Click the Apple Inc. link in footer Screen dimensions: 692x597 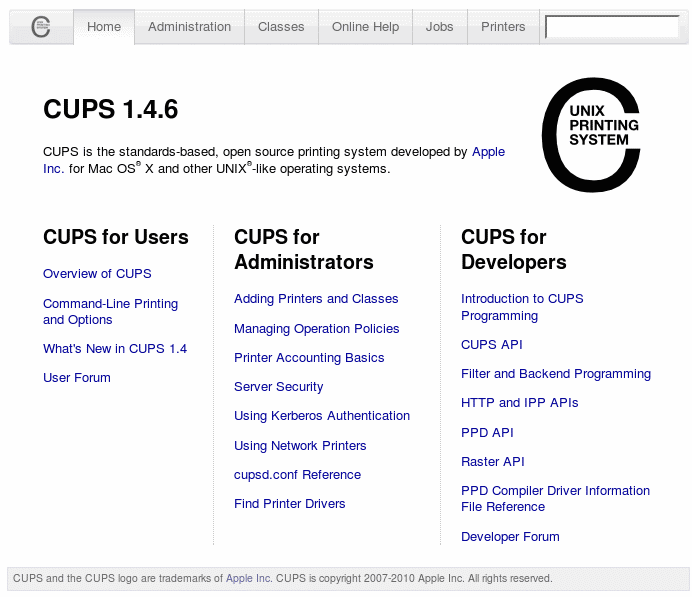(x=248, y=578)
